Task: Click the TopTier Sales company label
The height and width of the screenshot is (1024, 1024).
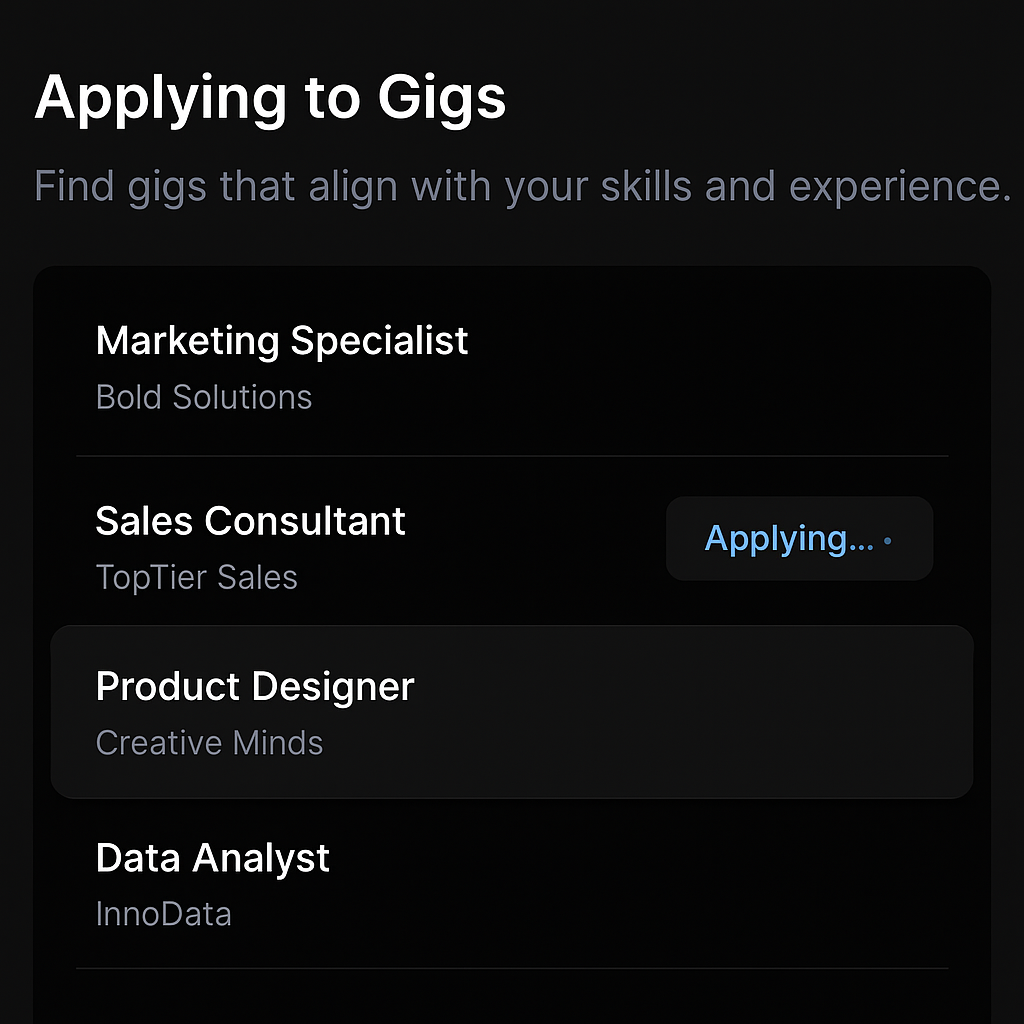Action: 196,577
